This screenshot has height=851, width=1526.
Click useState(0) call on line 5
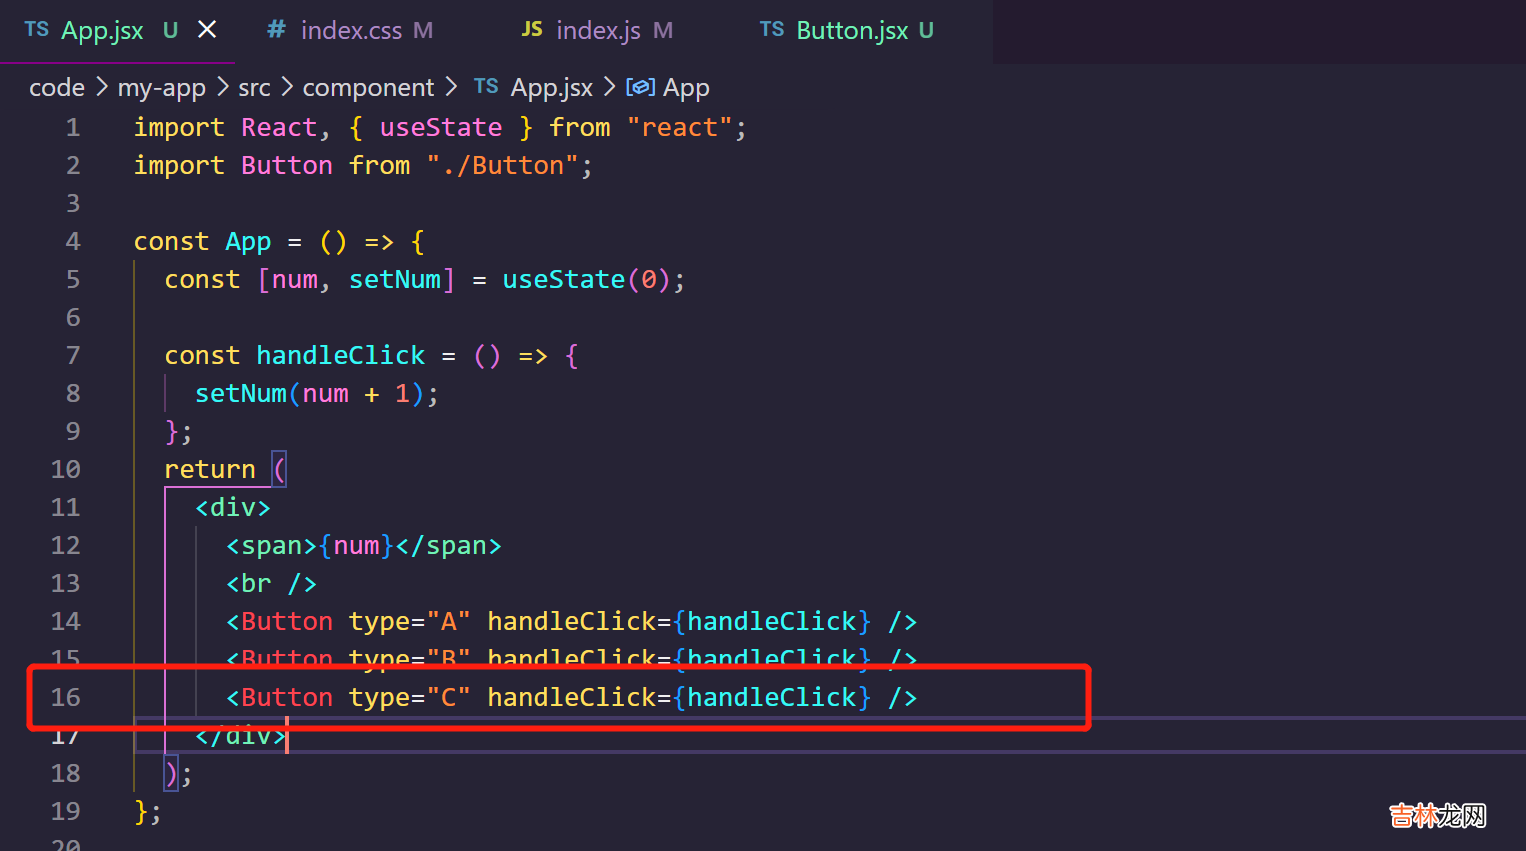pos(586,280)
